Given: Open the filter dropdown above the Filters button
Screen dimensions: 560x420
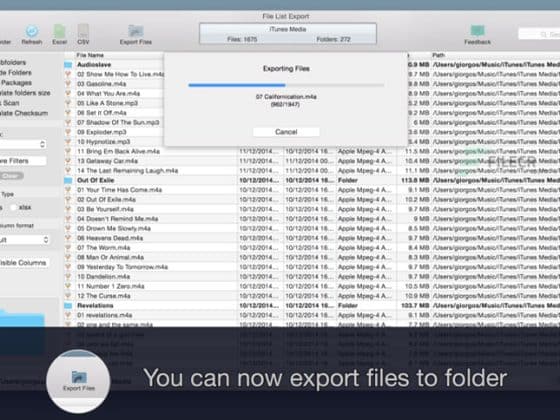Looking at the screenshot, I should 23,144.
